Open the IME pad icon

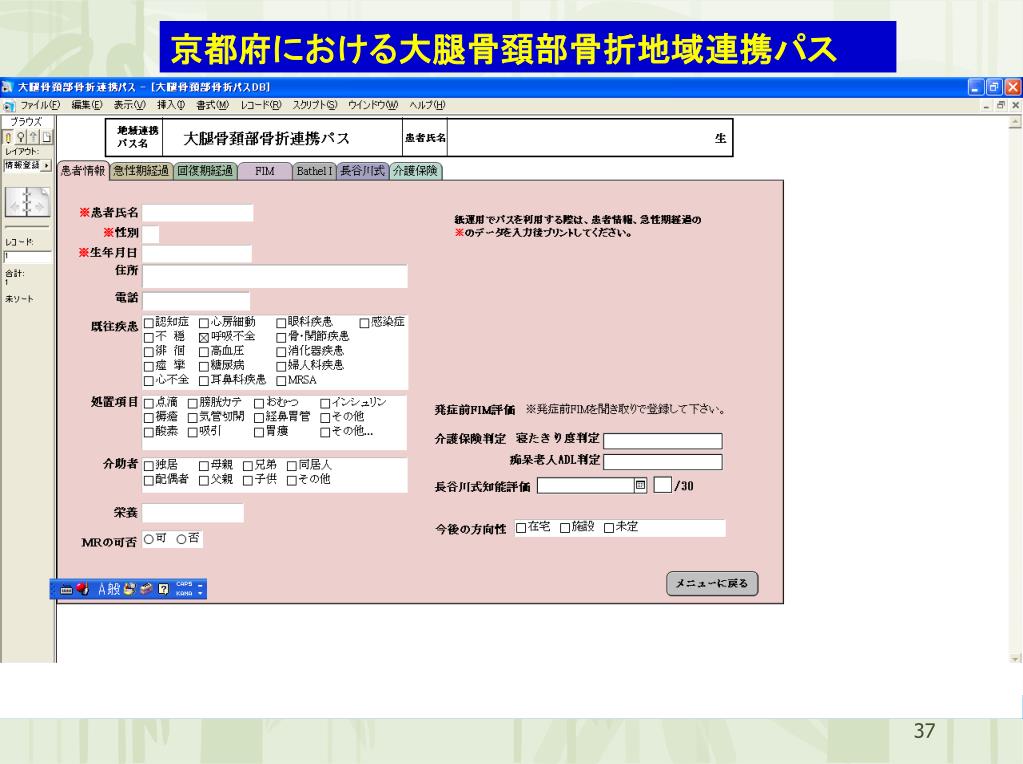(129, 589)
